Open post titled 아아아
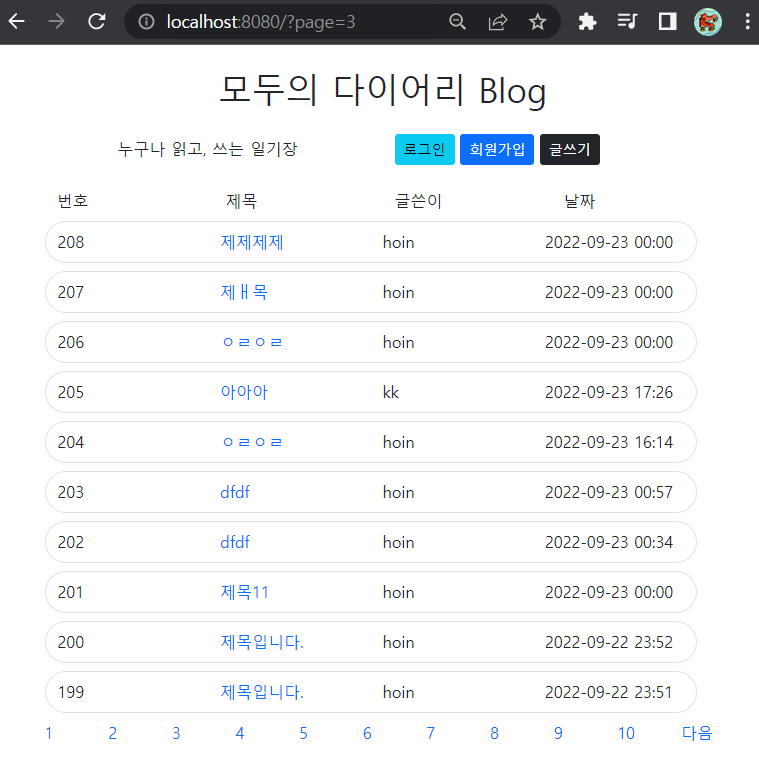This screenshot has height=768, width=759. tap(244, 392)
